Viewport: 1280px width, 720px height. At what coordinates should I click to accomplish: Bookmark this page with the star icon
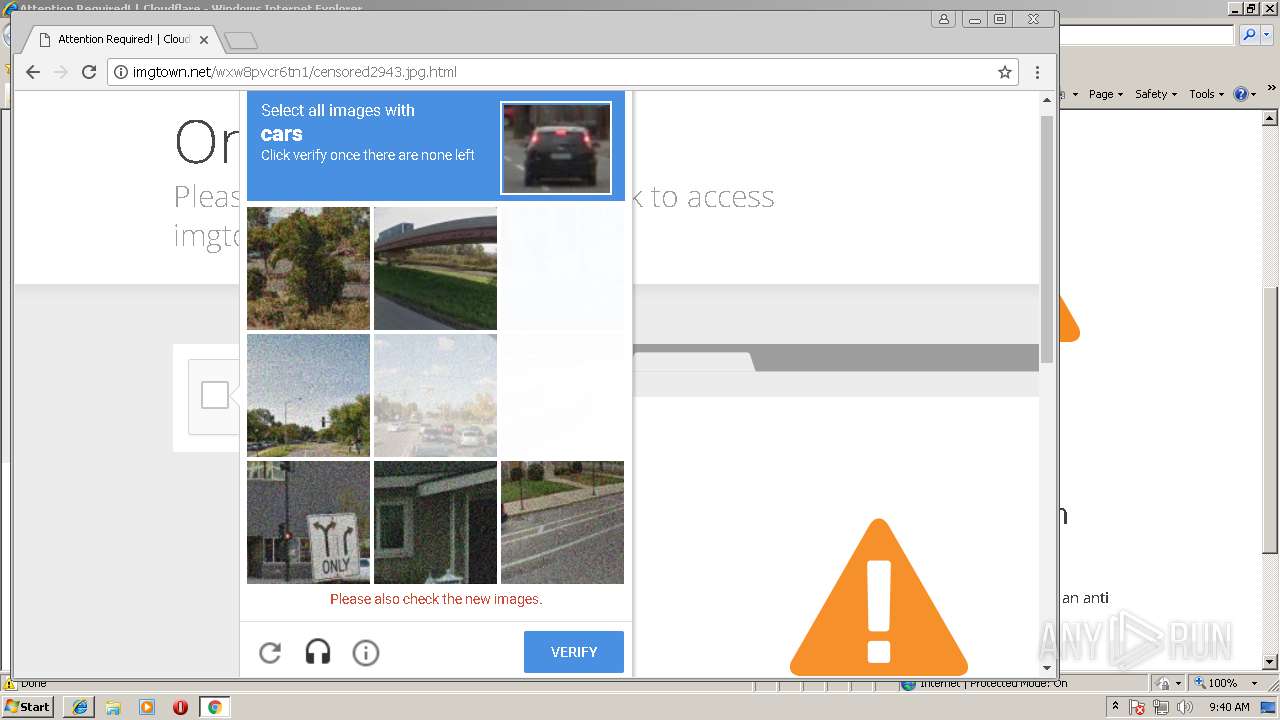tap(1005, 72)
